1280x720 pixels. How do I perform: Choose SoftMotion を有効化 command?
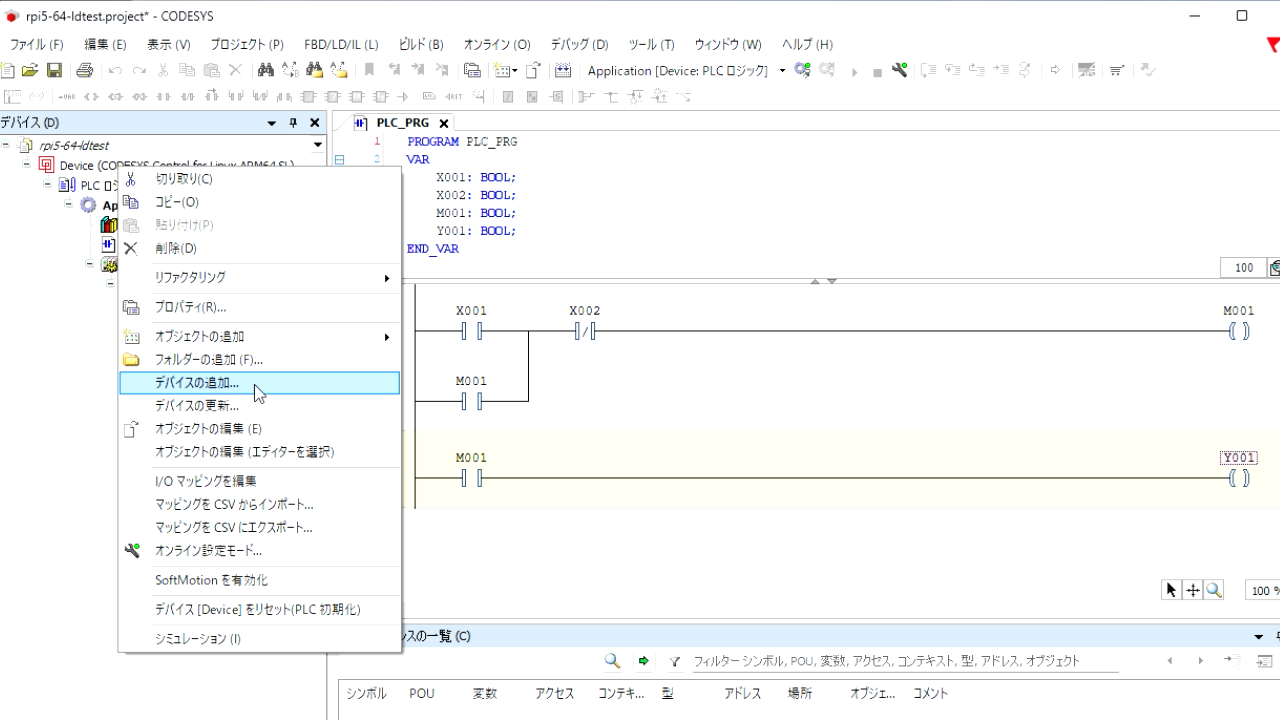211,580
